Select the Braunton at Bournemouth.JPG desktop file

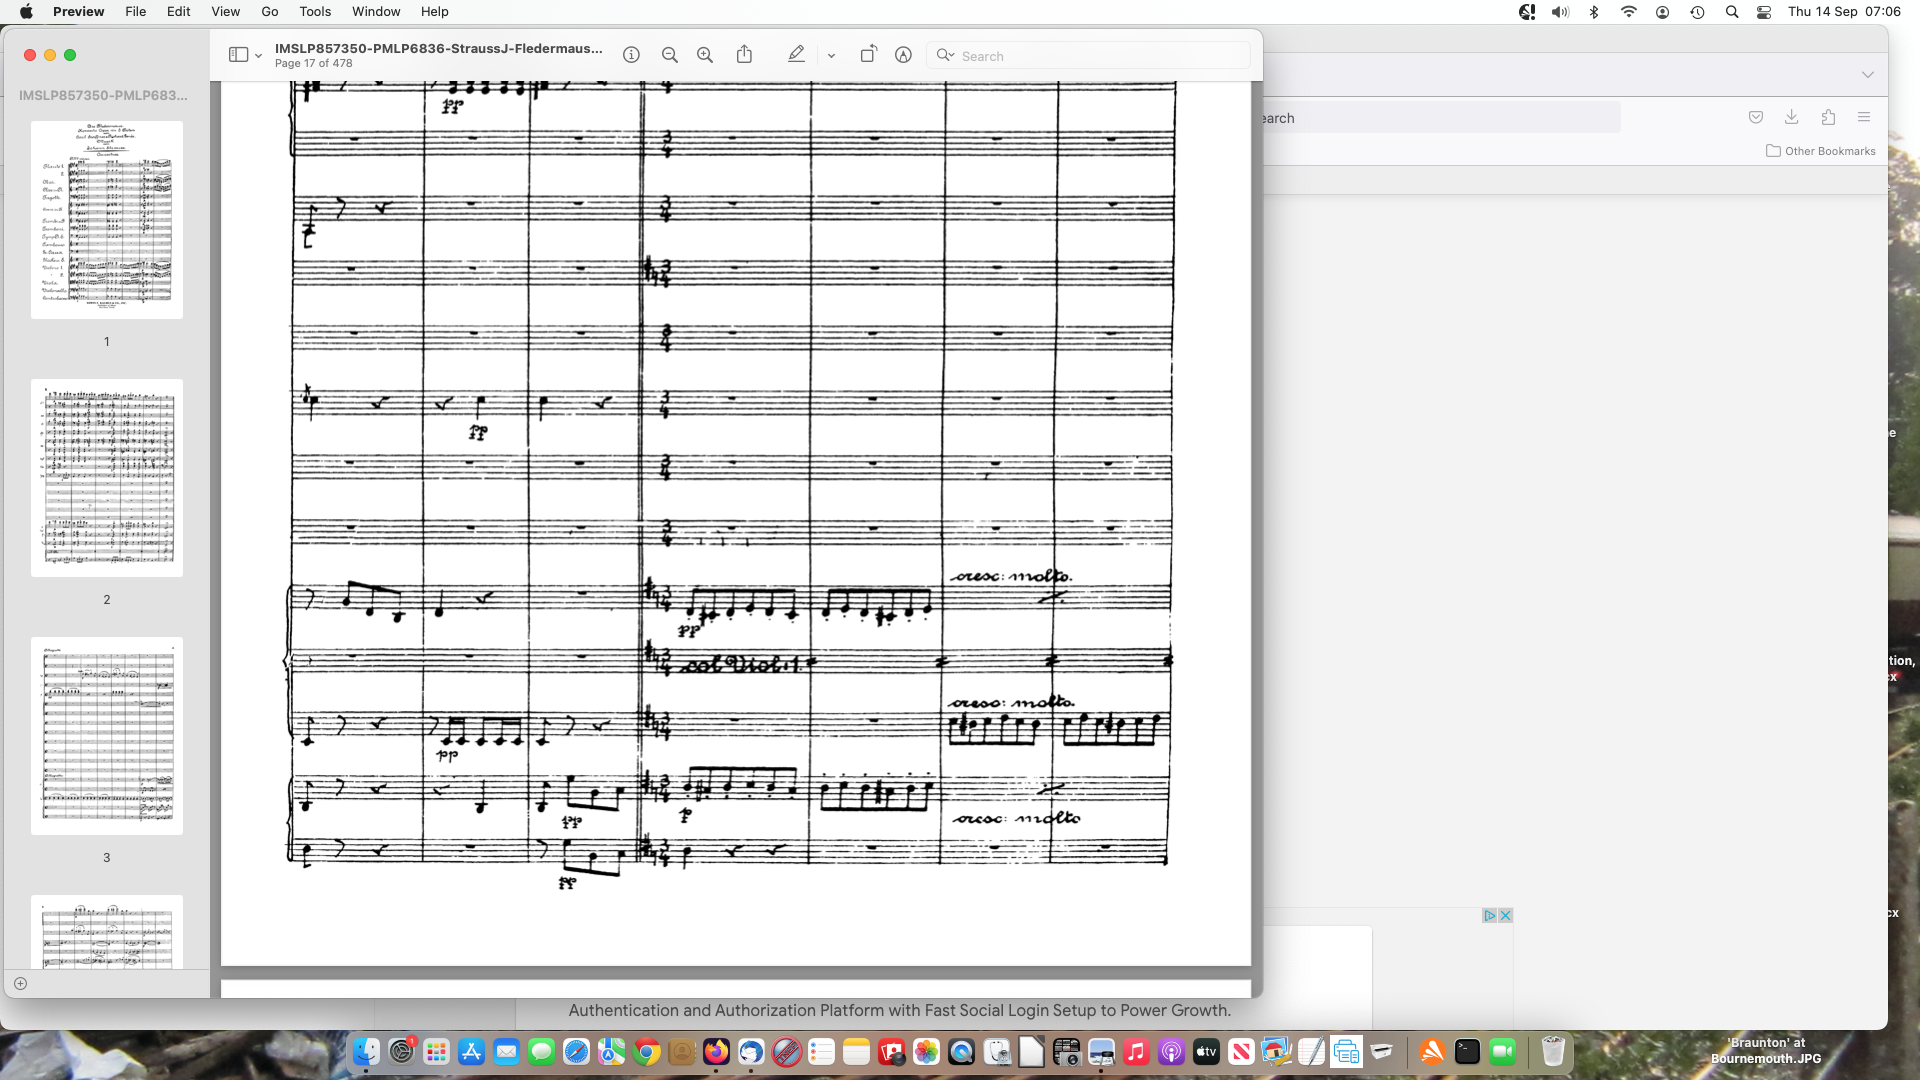click(1765, 1050)
